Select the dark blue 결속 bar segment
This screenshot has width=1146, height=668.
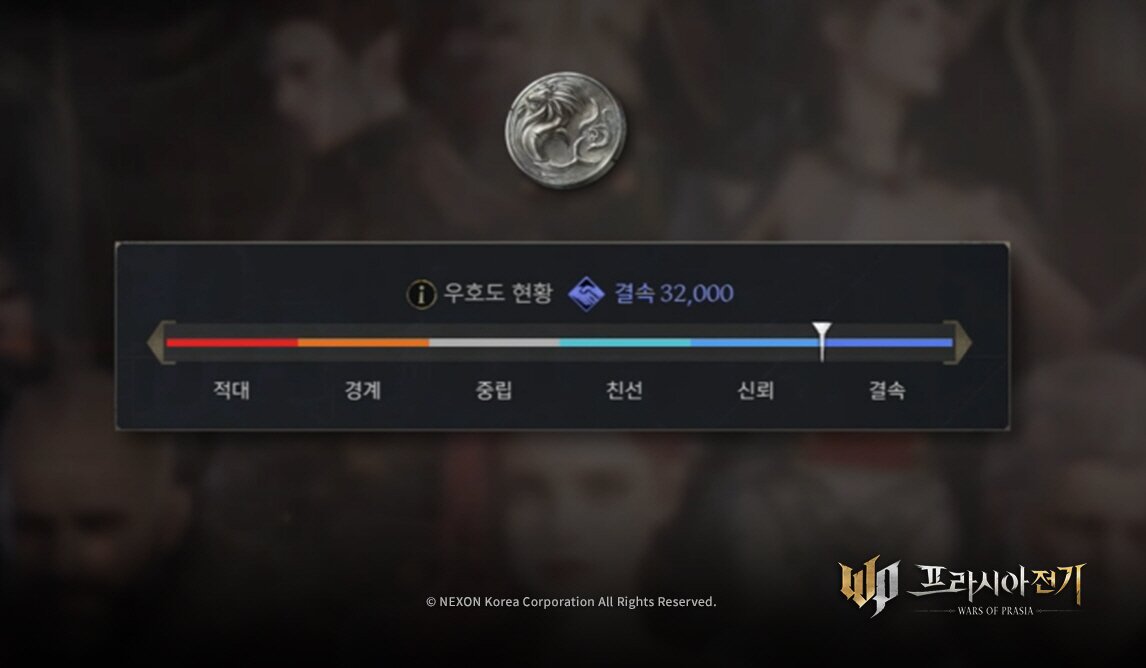[x=887, y=342]
